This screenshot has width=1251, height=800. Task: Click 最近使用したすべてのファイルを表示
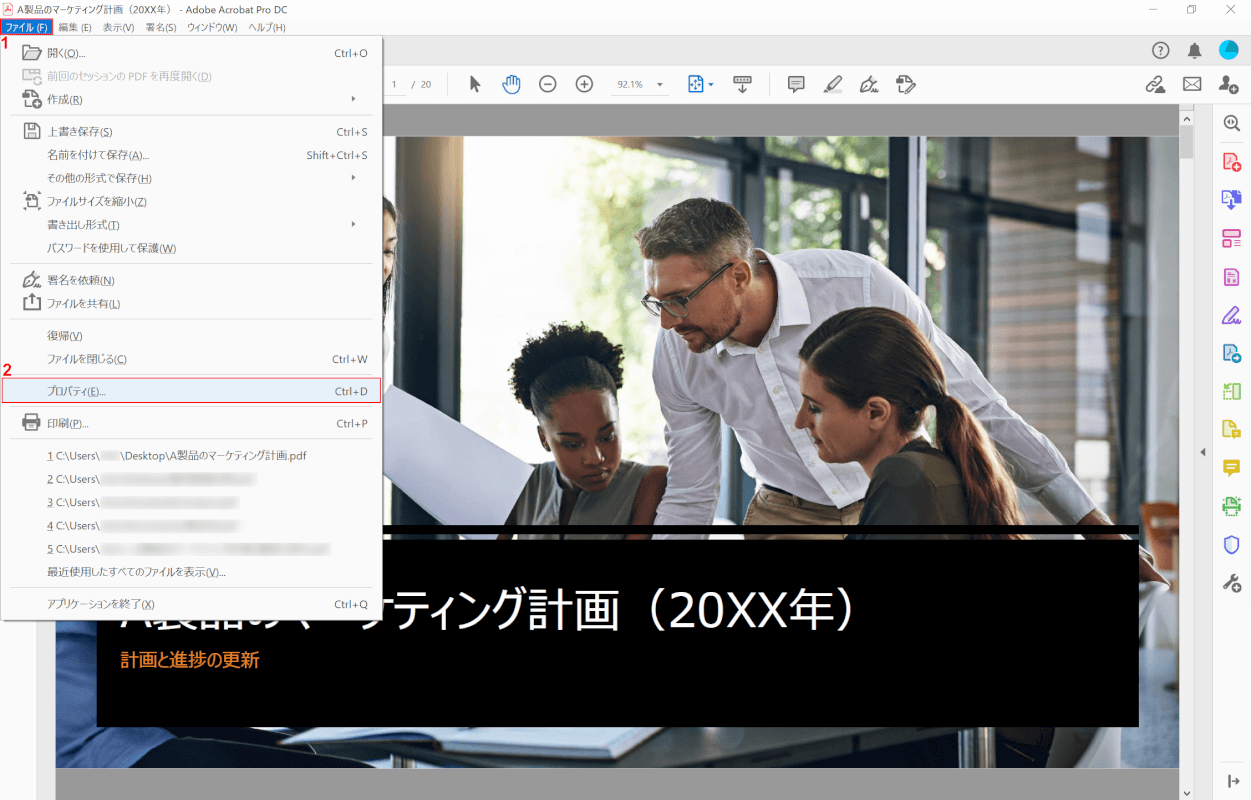click(136, 572)
